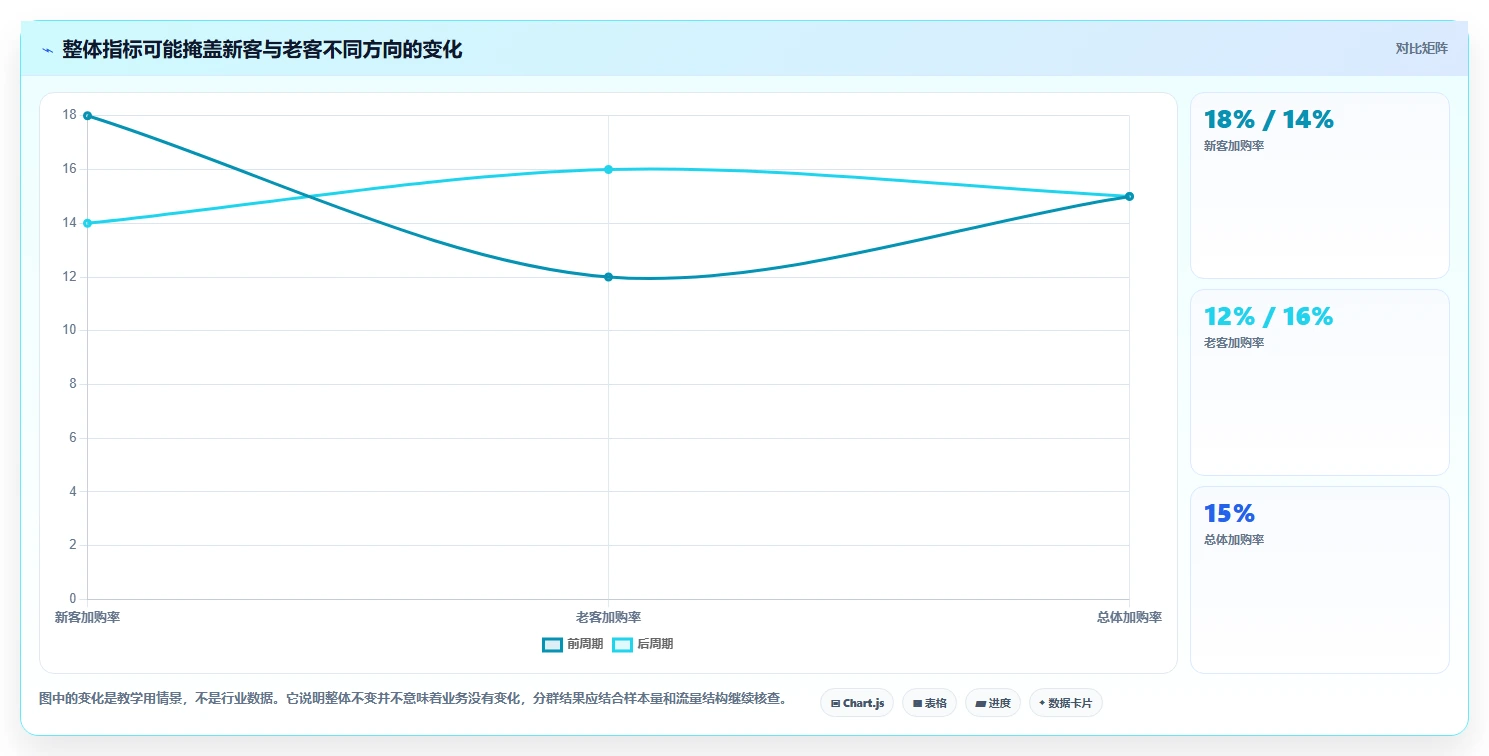
Task: Click the 后周期 data point at 16
Action: [x=608, y=169]
